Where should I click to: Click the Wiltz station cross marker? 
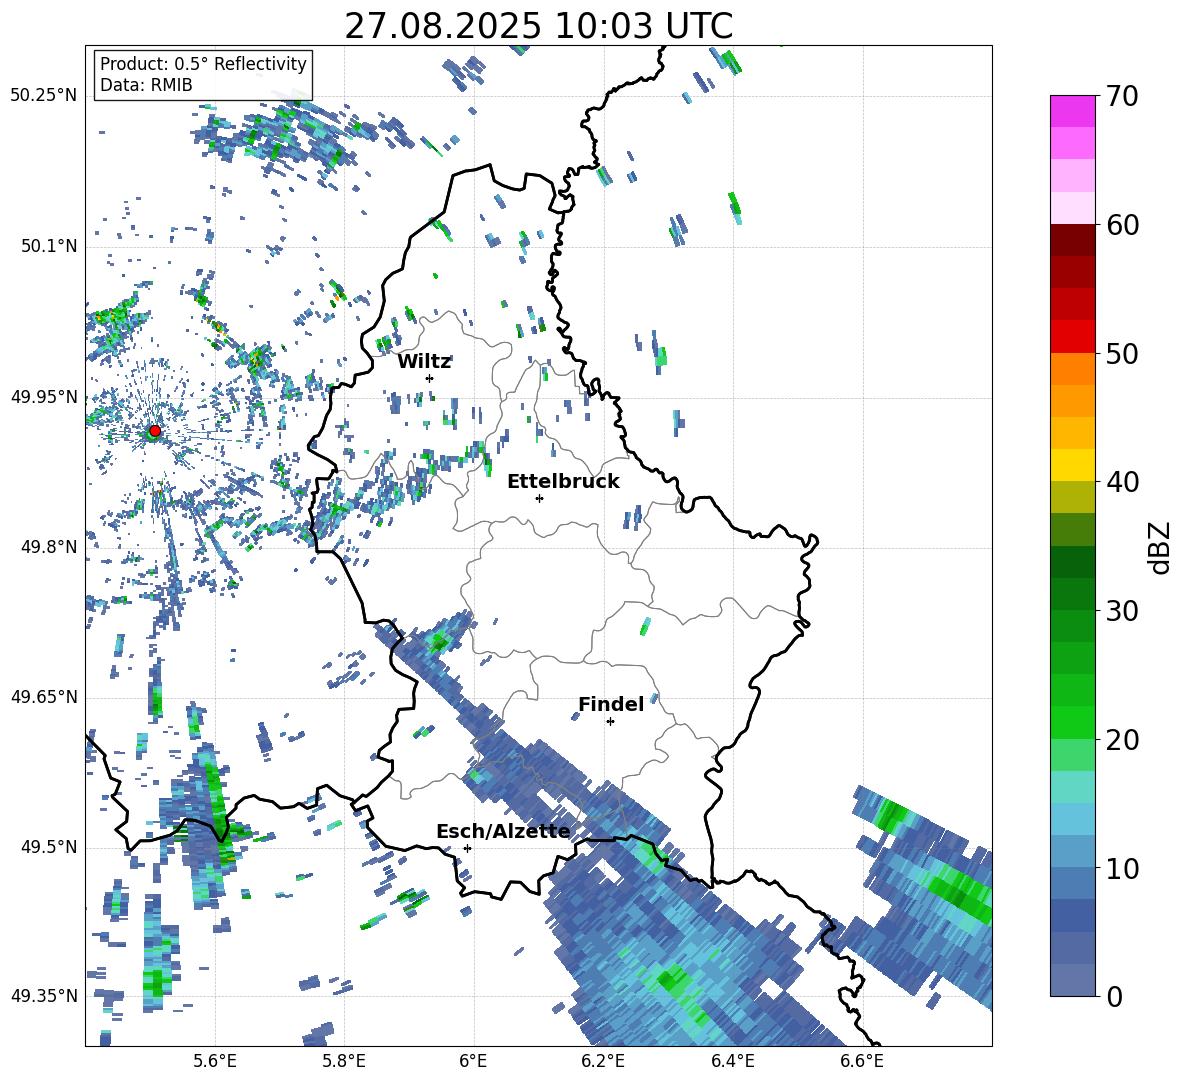coord(430,378)
